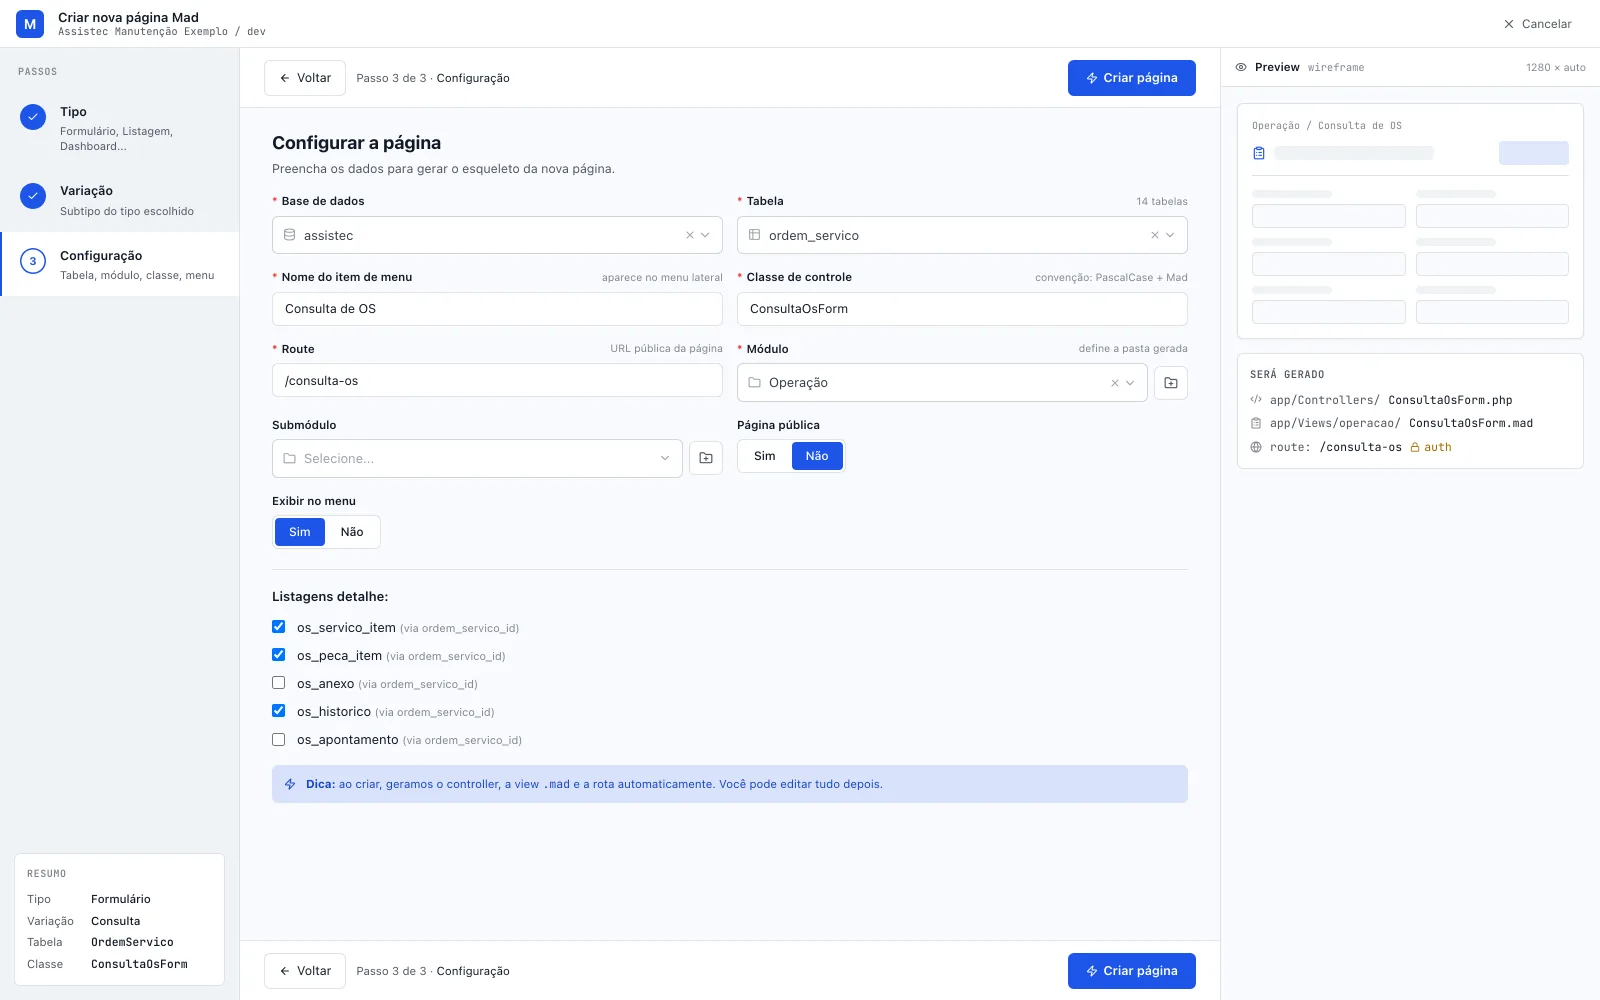
Task: Open Submódulo Selecione dropdown
Action: point(477,458)
